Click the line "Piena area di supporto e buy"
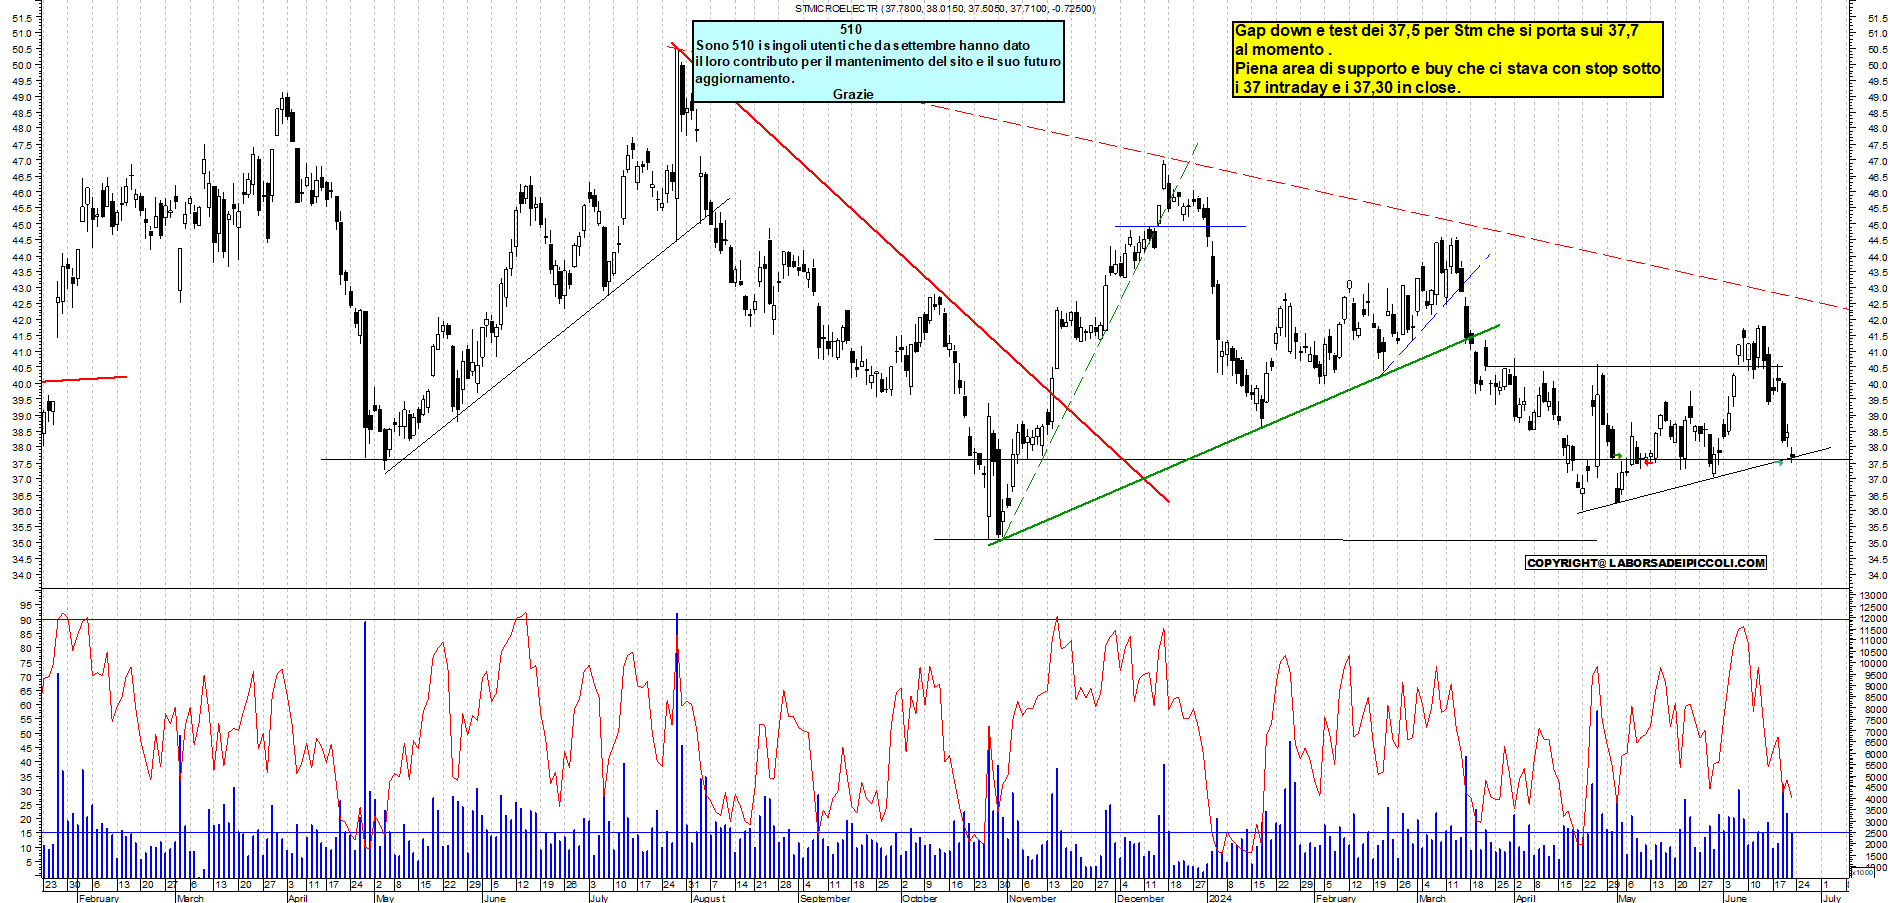Screen dimensions: 1890x903 (1447, 69)
